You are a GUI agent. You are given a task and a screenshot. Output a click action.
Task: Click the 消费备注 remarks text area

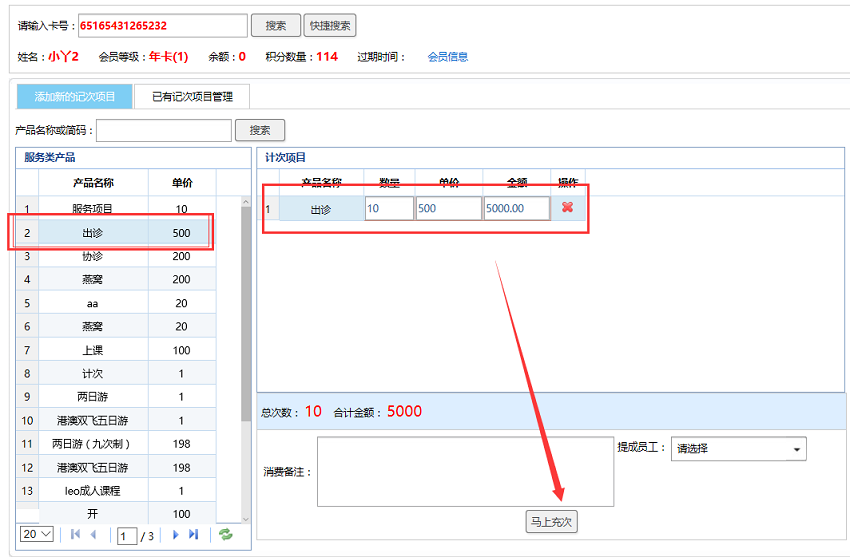coord(465,471)
